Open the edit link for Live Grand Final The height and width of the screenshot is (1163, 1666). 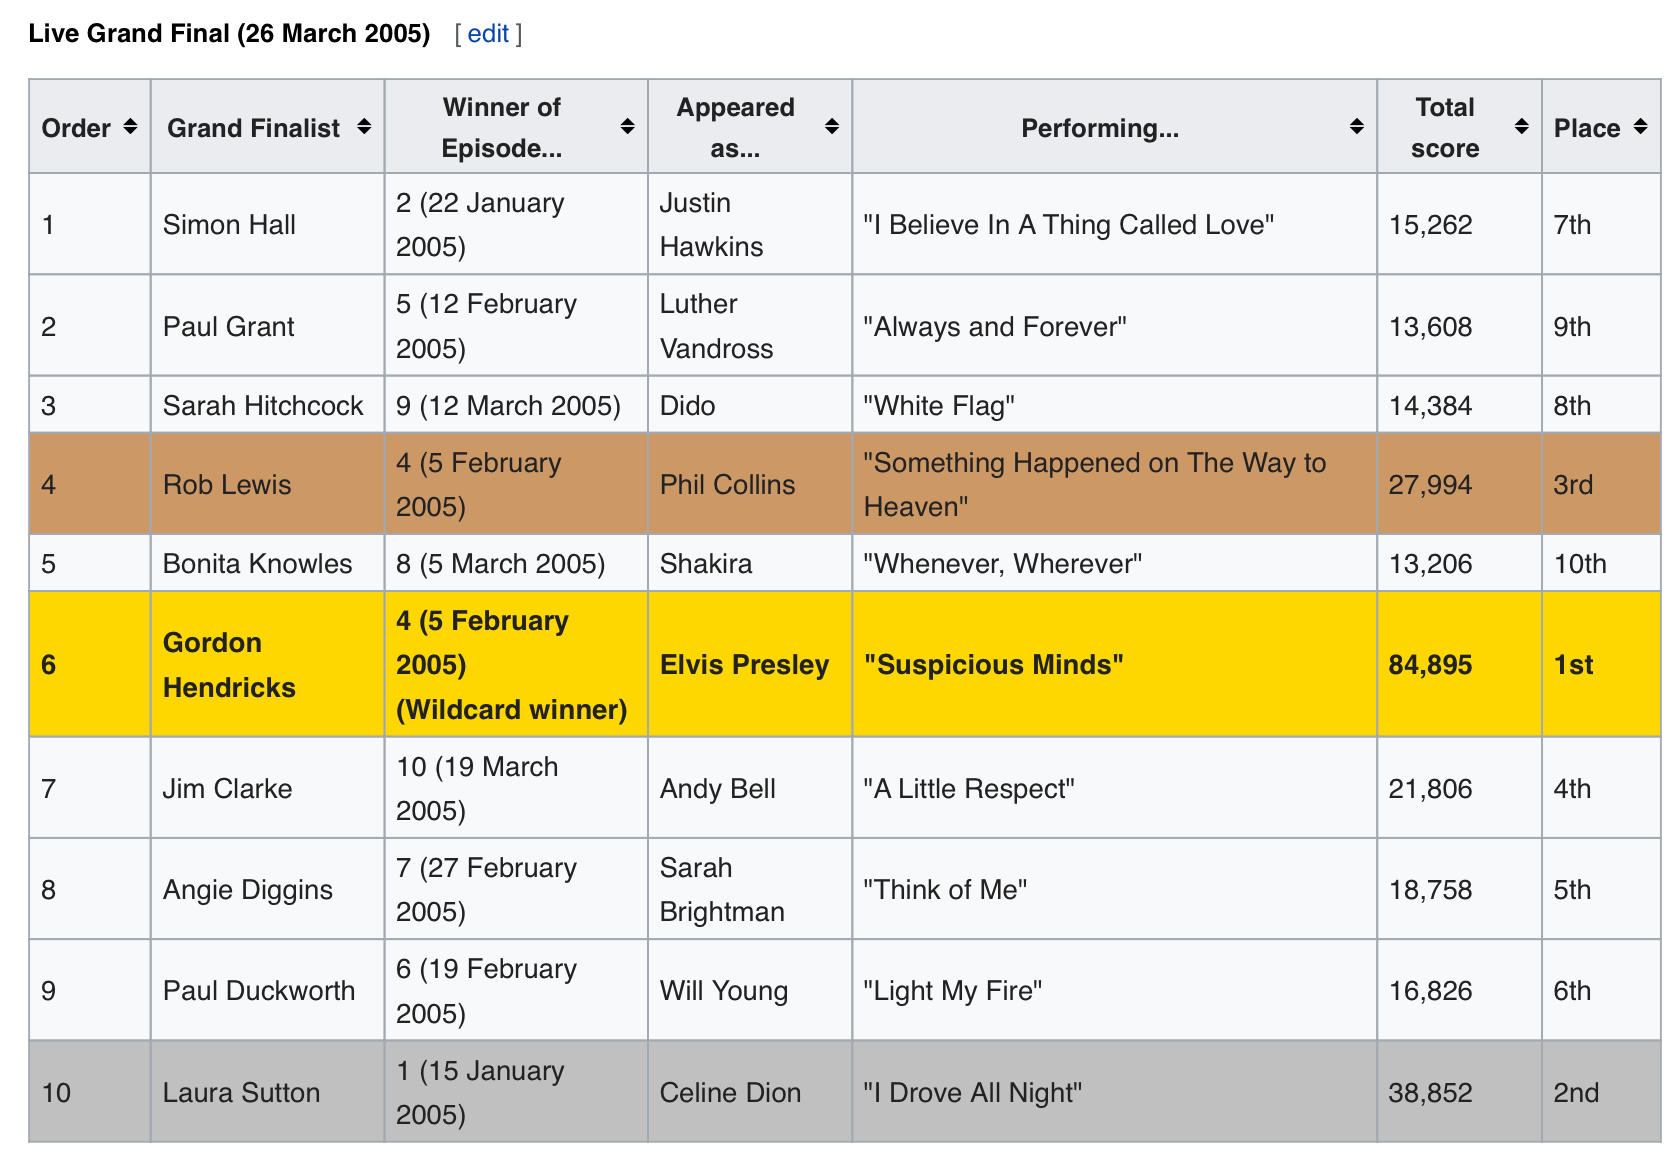point(488,34)
